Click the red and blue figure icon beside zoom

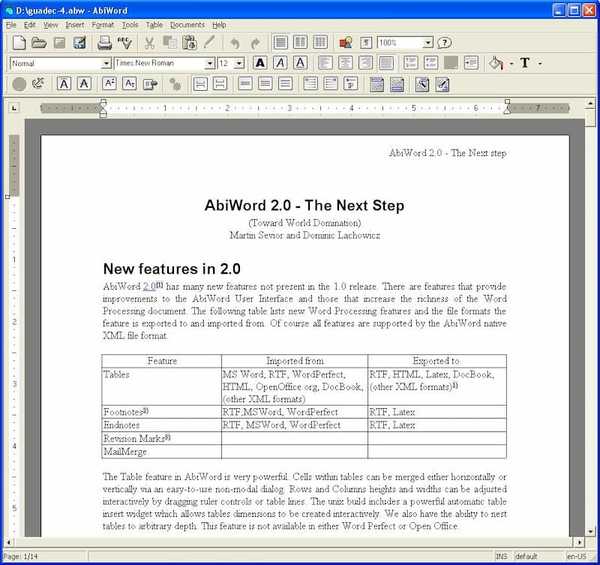pos(346,43)
